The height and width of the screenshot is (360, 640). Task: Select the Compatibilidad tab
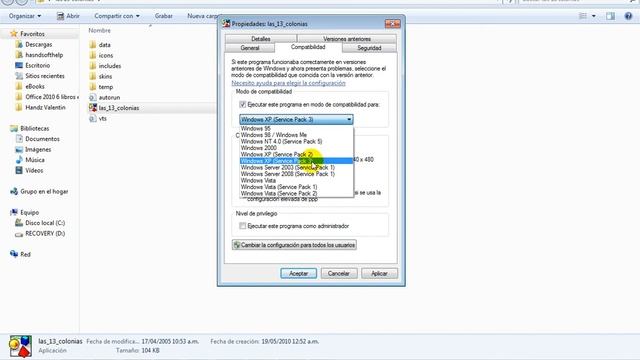tap(308, 47)
